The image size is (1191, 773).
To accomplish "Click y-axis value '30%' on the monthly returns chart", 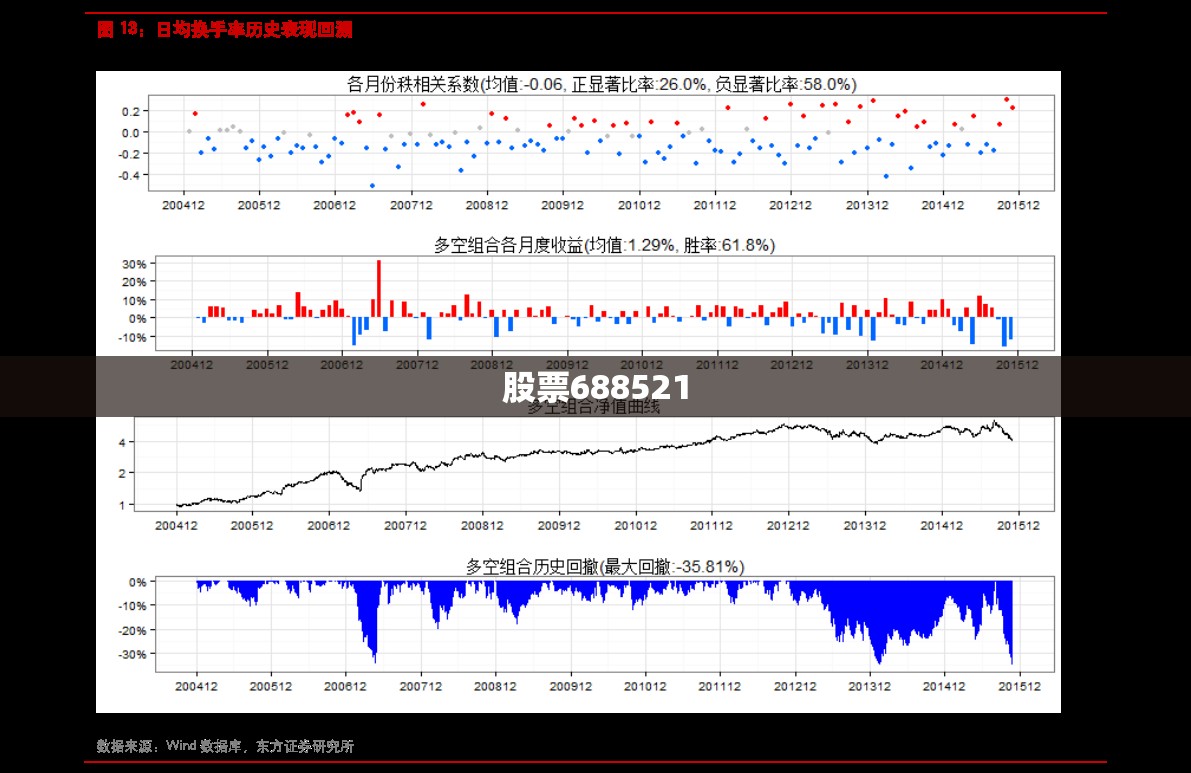I will tap(134, 264).
